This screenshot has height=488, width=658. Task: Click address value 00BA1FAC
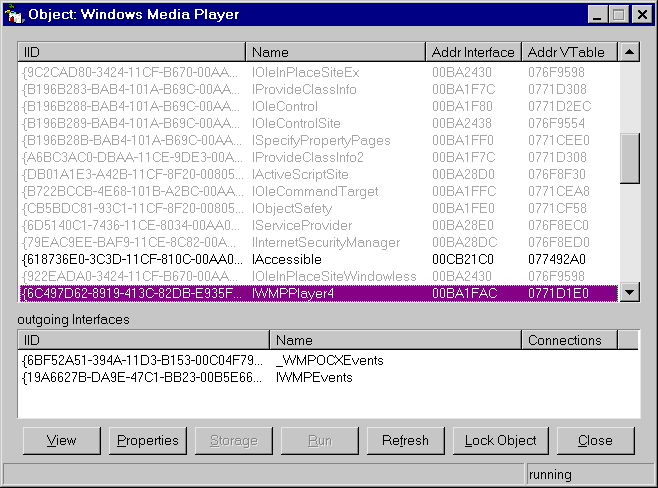click(x=465, y=293)
